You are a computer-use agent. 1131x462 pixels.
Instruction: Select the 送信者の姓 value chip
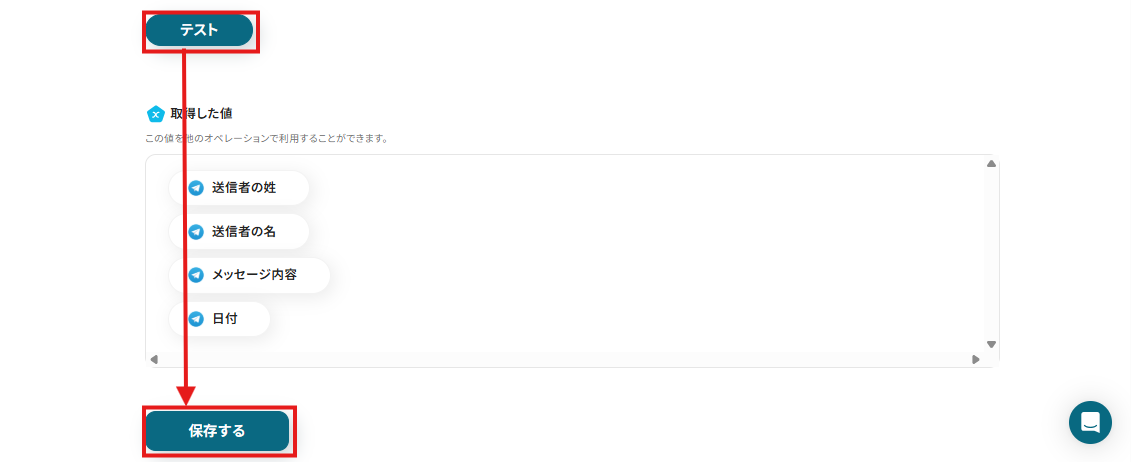(239, 188)
